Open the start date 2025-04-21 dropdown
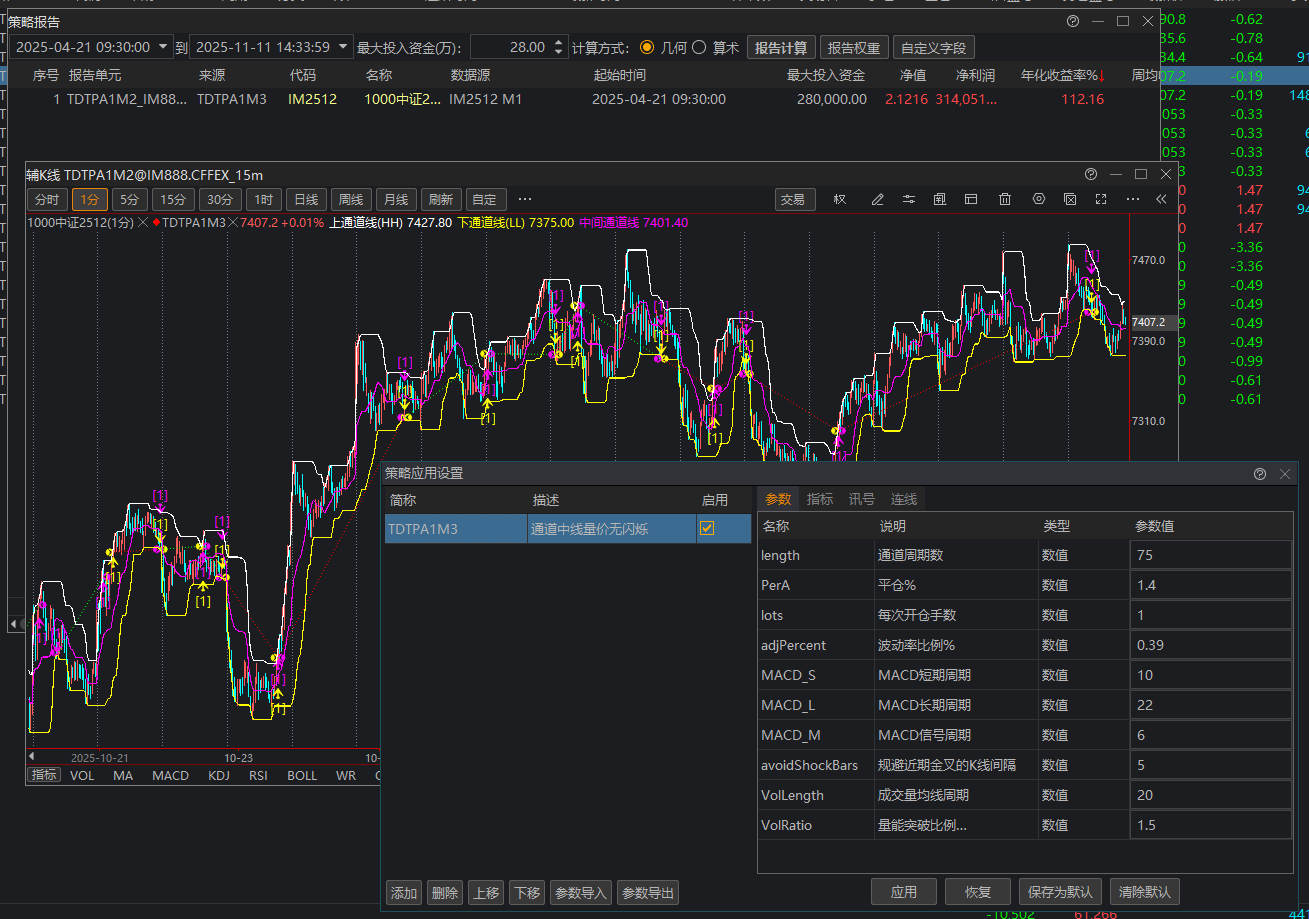 point(164,47)
